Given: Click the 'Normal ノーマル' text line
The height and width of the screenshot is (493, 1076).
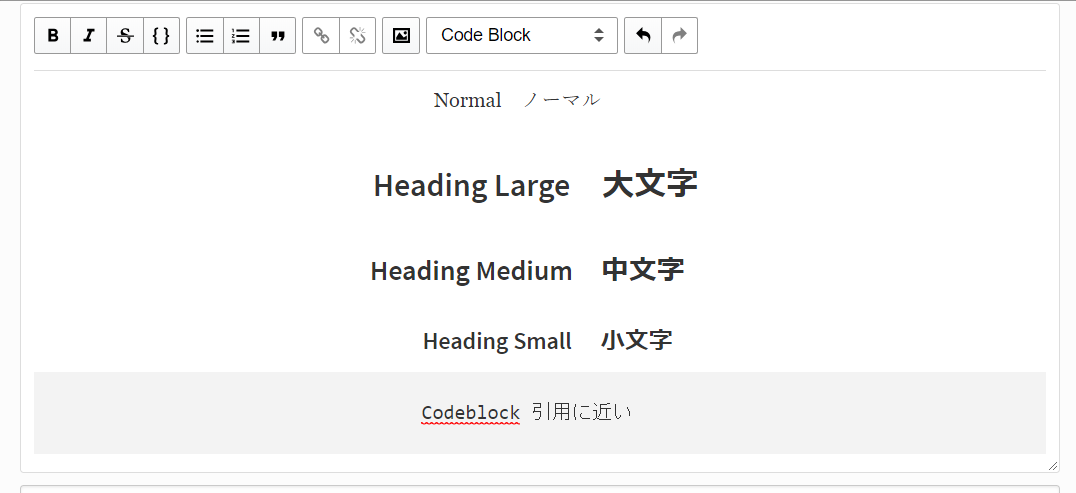Looking at the screenshot, I should click(x=517, y=100).
